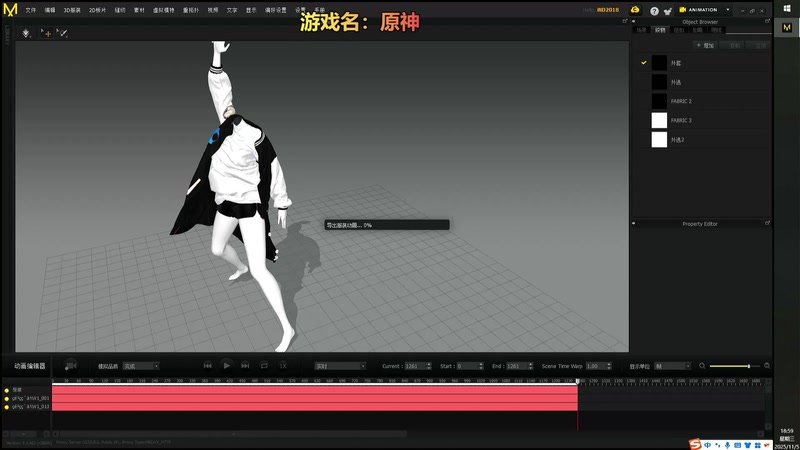
Task: Switch to the 织物 (Fabric) tab
Action: pyautogui.click(x=660, y=30)
